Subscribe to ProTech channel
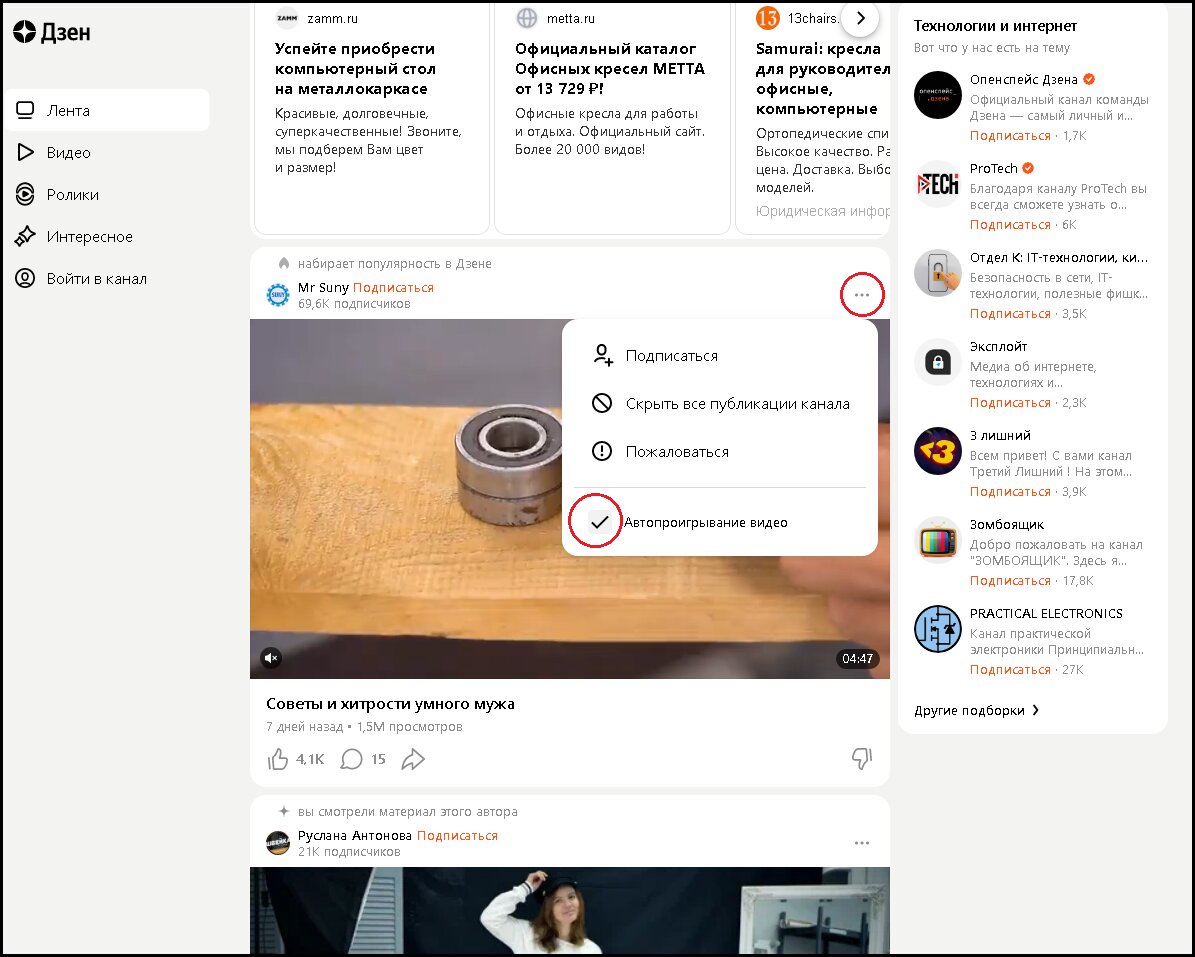Viewport: 1195px width, 957px height. coord(1010,225)
